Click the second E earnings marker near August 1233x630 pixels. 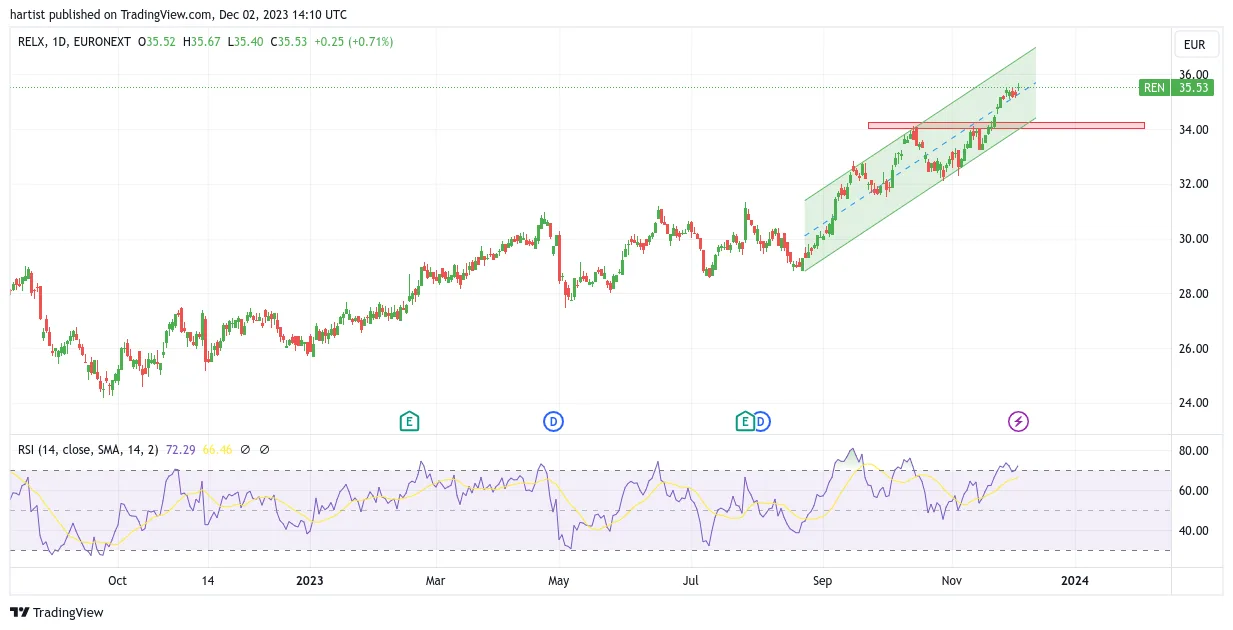[x=745, y=422]
